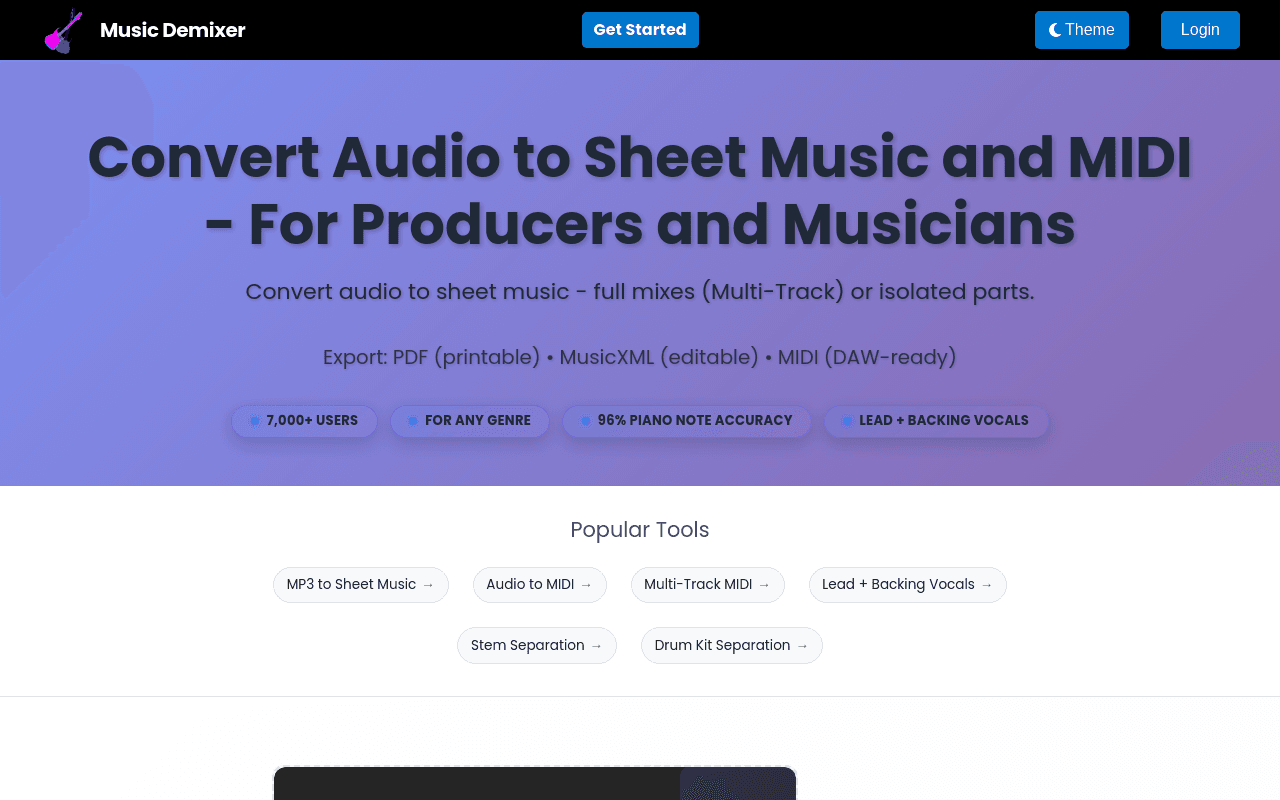The image size is (1280, 800).
Task: Toggle the dark mode Theme button
Action: [1082, 30]
